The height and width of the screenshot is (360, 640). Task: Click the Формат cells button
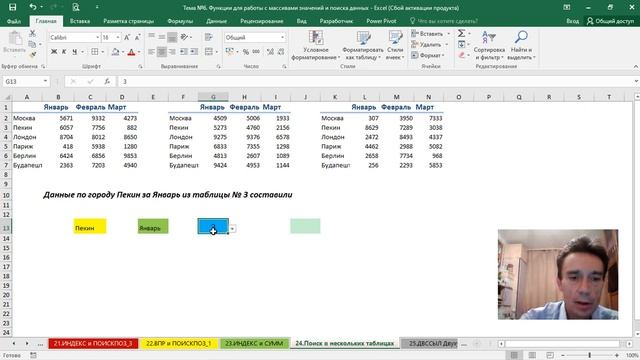(428, 55)
